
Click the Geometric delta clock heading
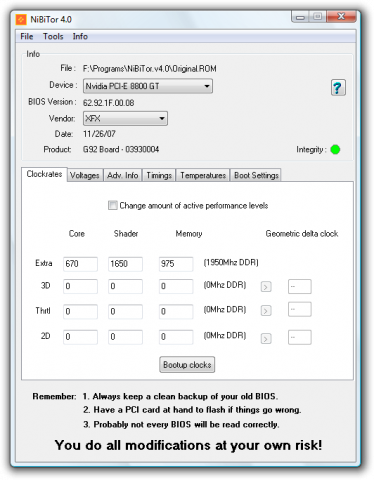tap(302, 234)
